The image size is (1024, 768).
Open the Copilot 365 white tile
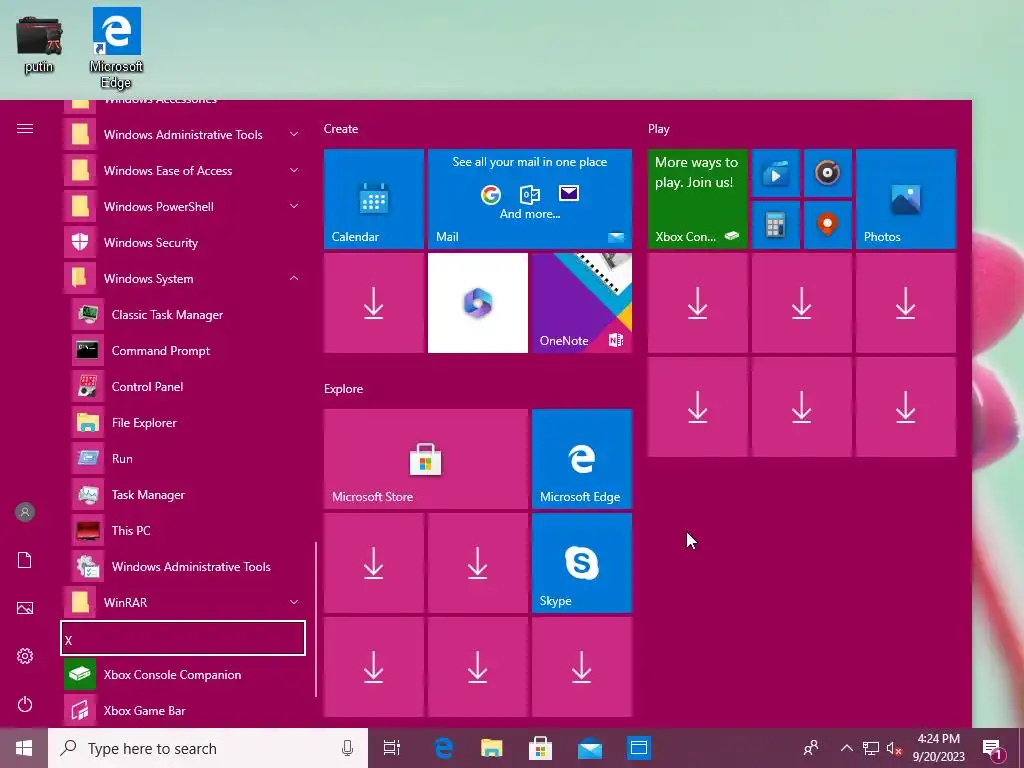477,303
